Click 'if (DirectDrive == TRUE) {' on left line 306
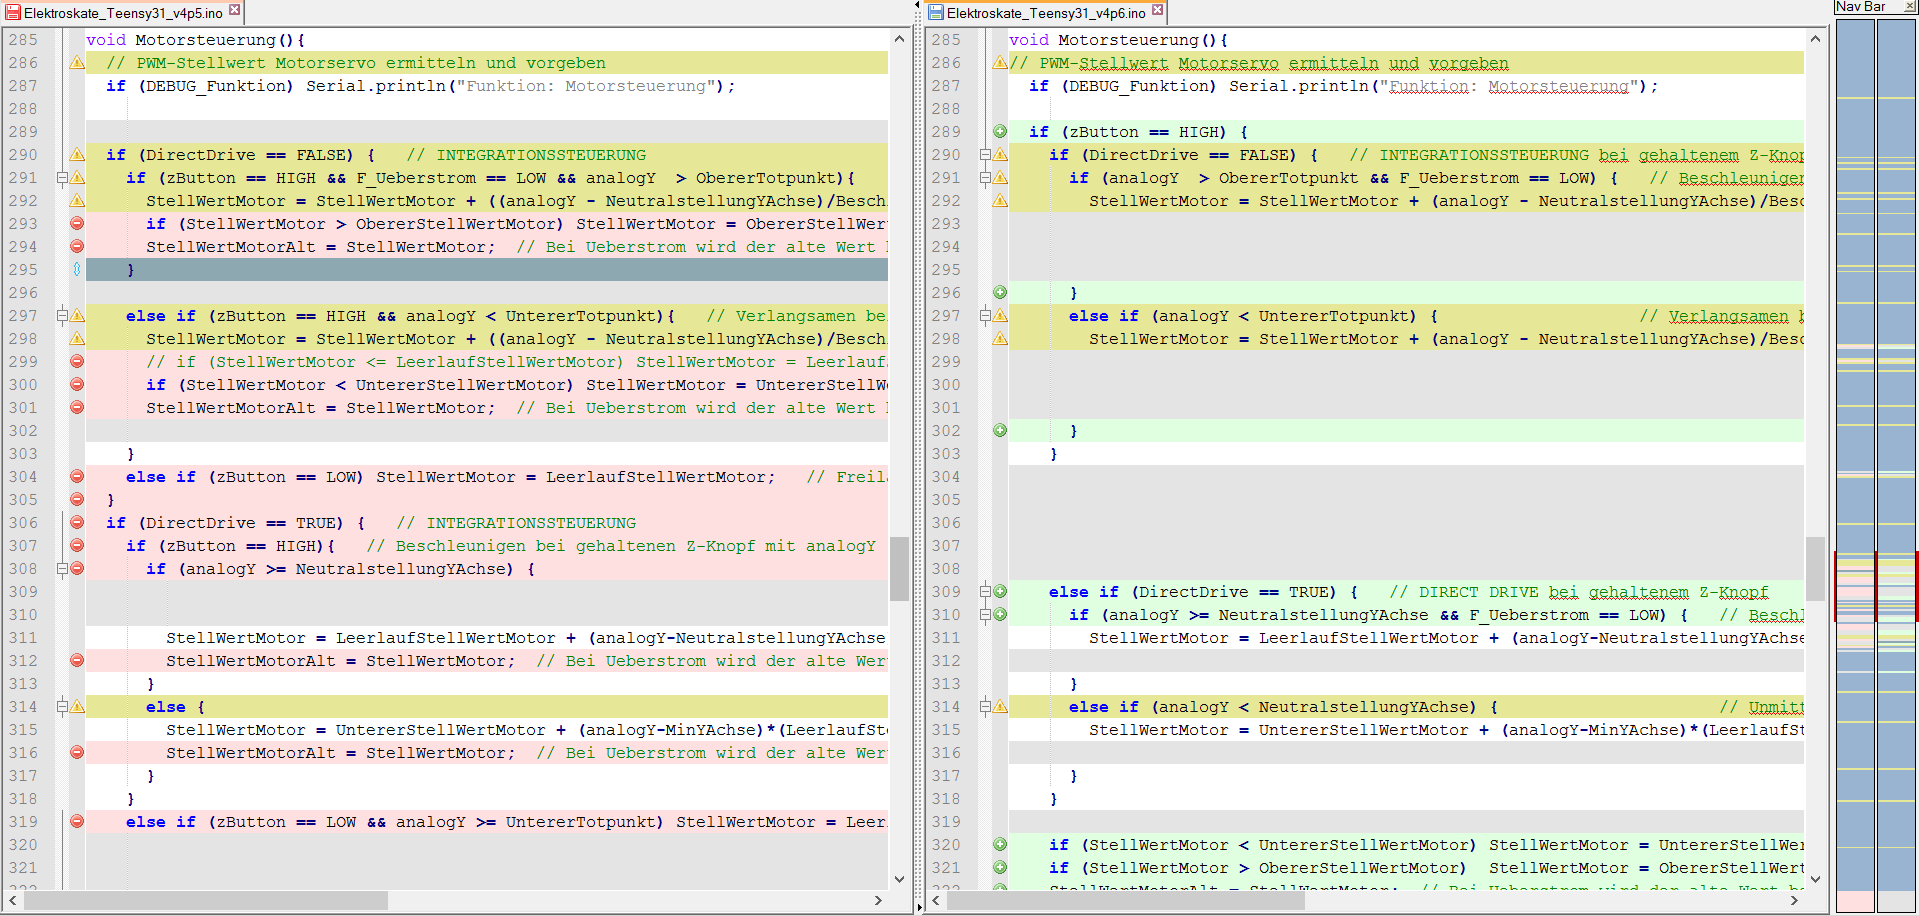This screenshot has height=916, width=1919. coord(236,523)
